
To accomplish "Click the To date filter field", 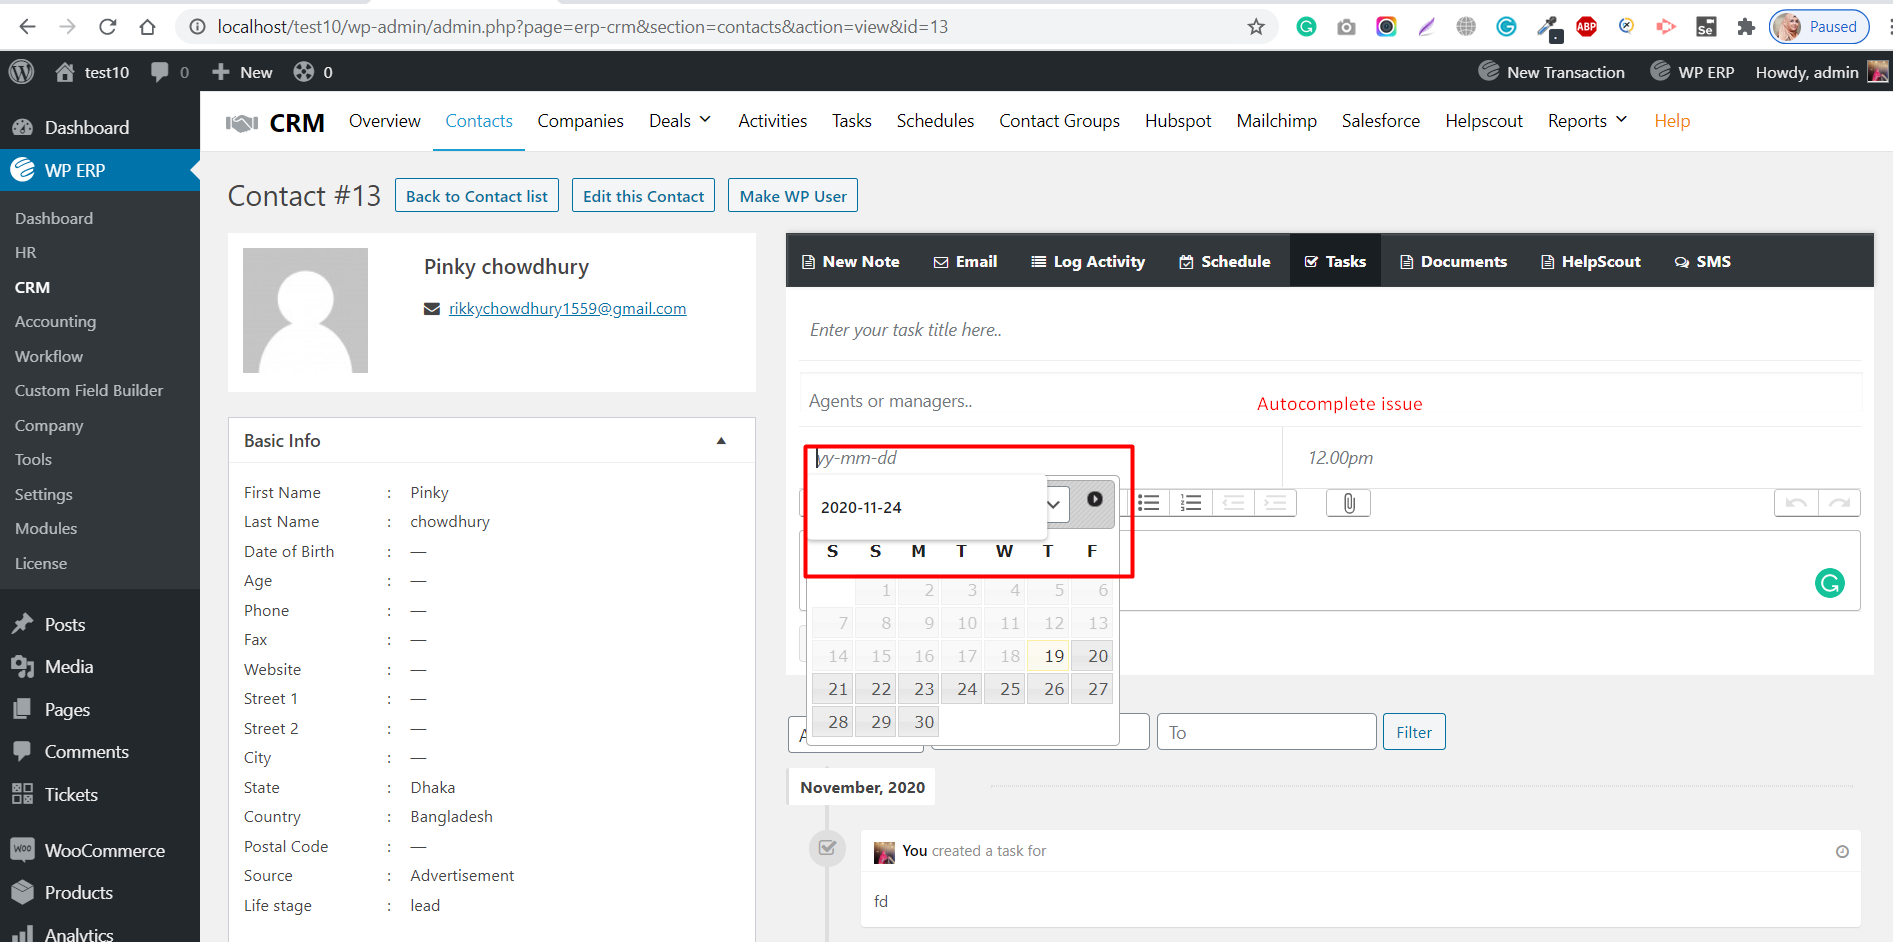I will 1266,732.
